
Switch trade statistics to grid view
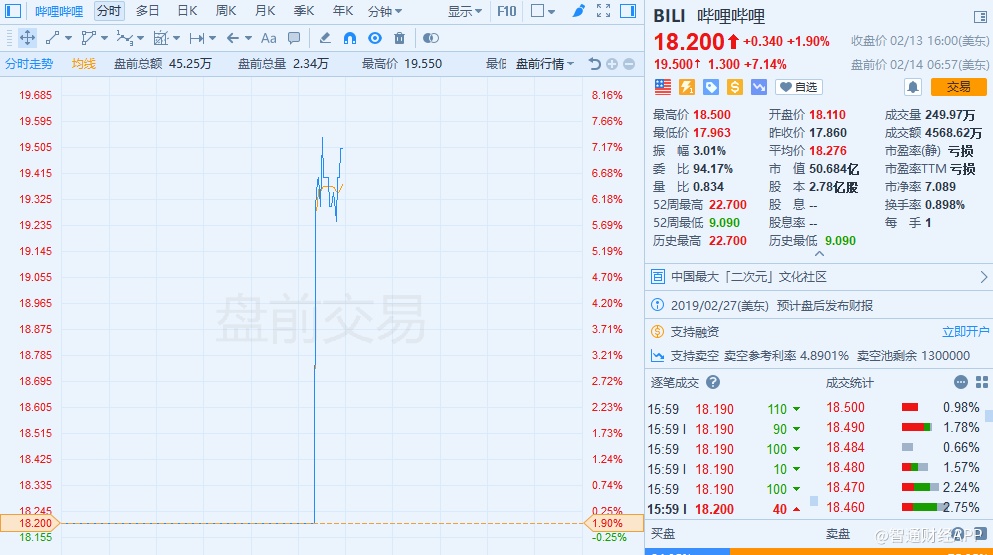coord(982,382)
